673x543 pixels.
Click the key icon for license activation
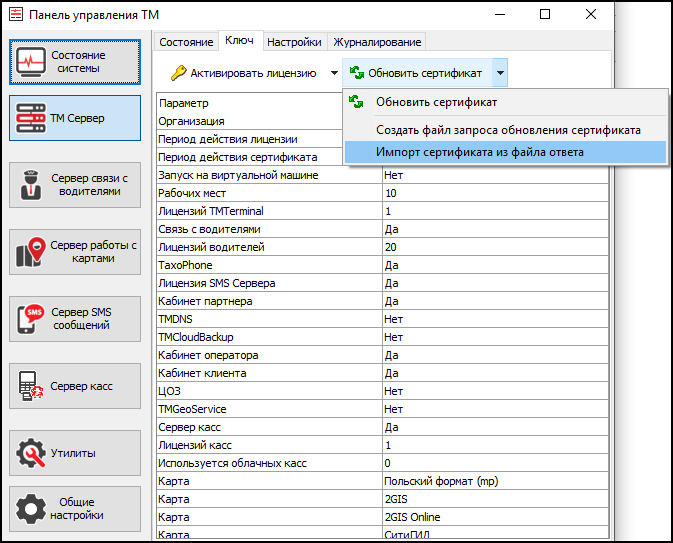click(x=178, y=73)
